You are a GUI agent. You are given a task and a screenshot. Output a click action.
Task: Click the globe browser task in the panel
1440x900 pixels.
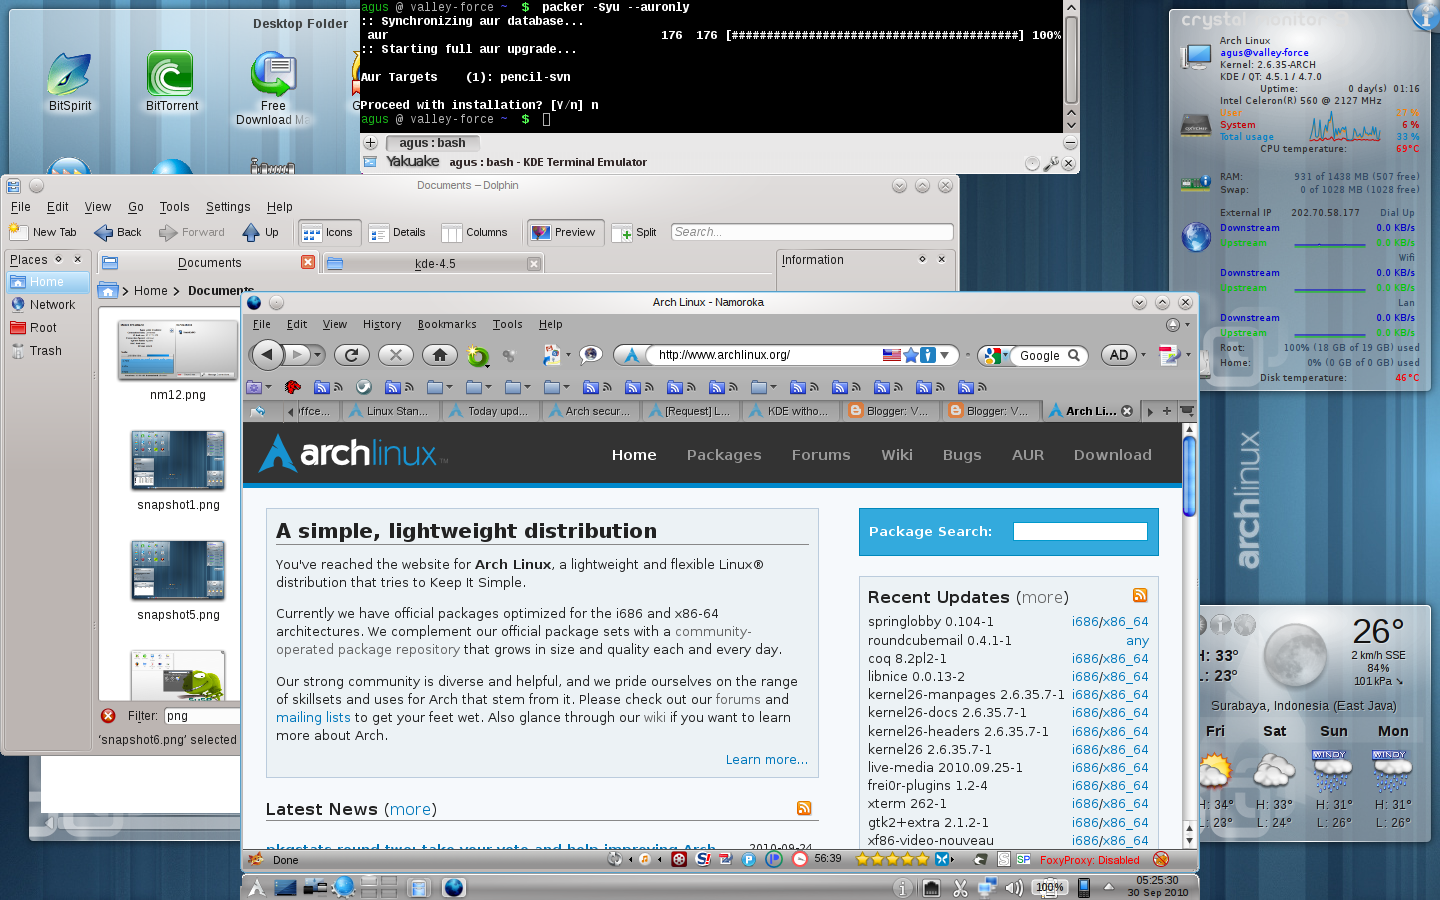click(454, 887)
